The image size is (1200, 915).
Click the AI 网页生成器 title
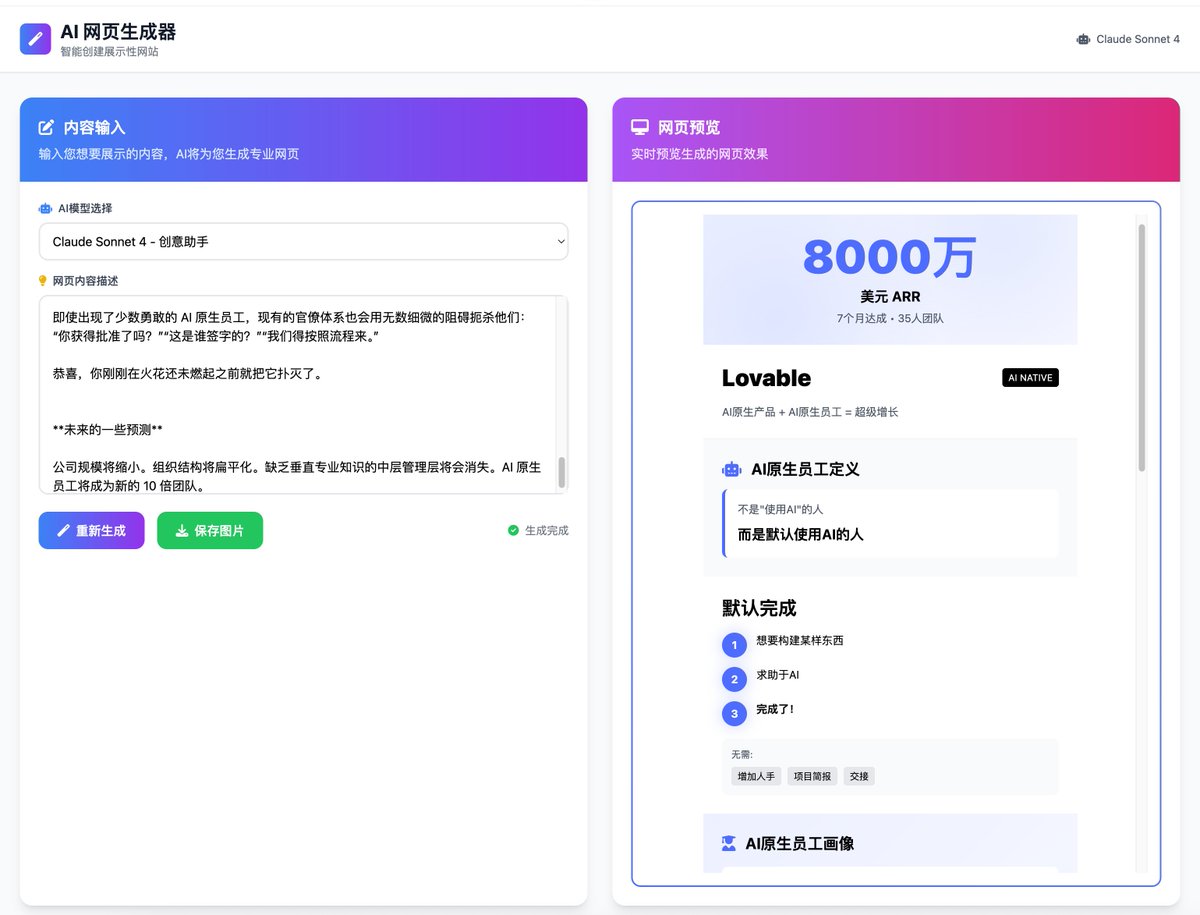pos(118,32)
